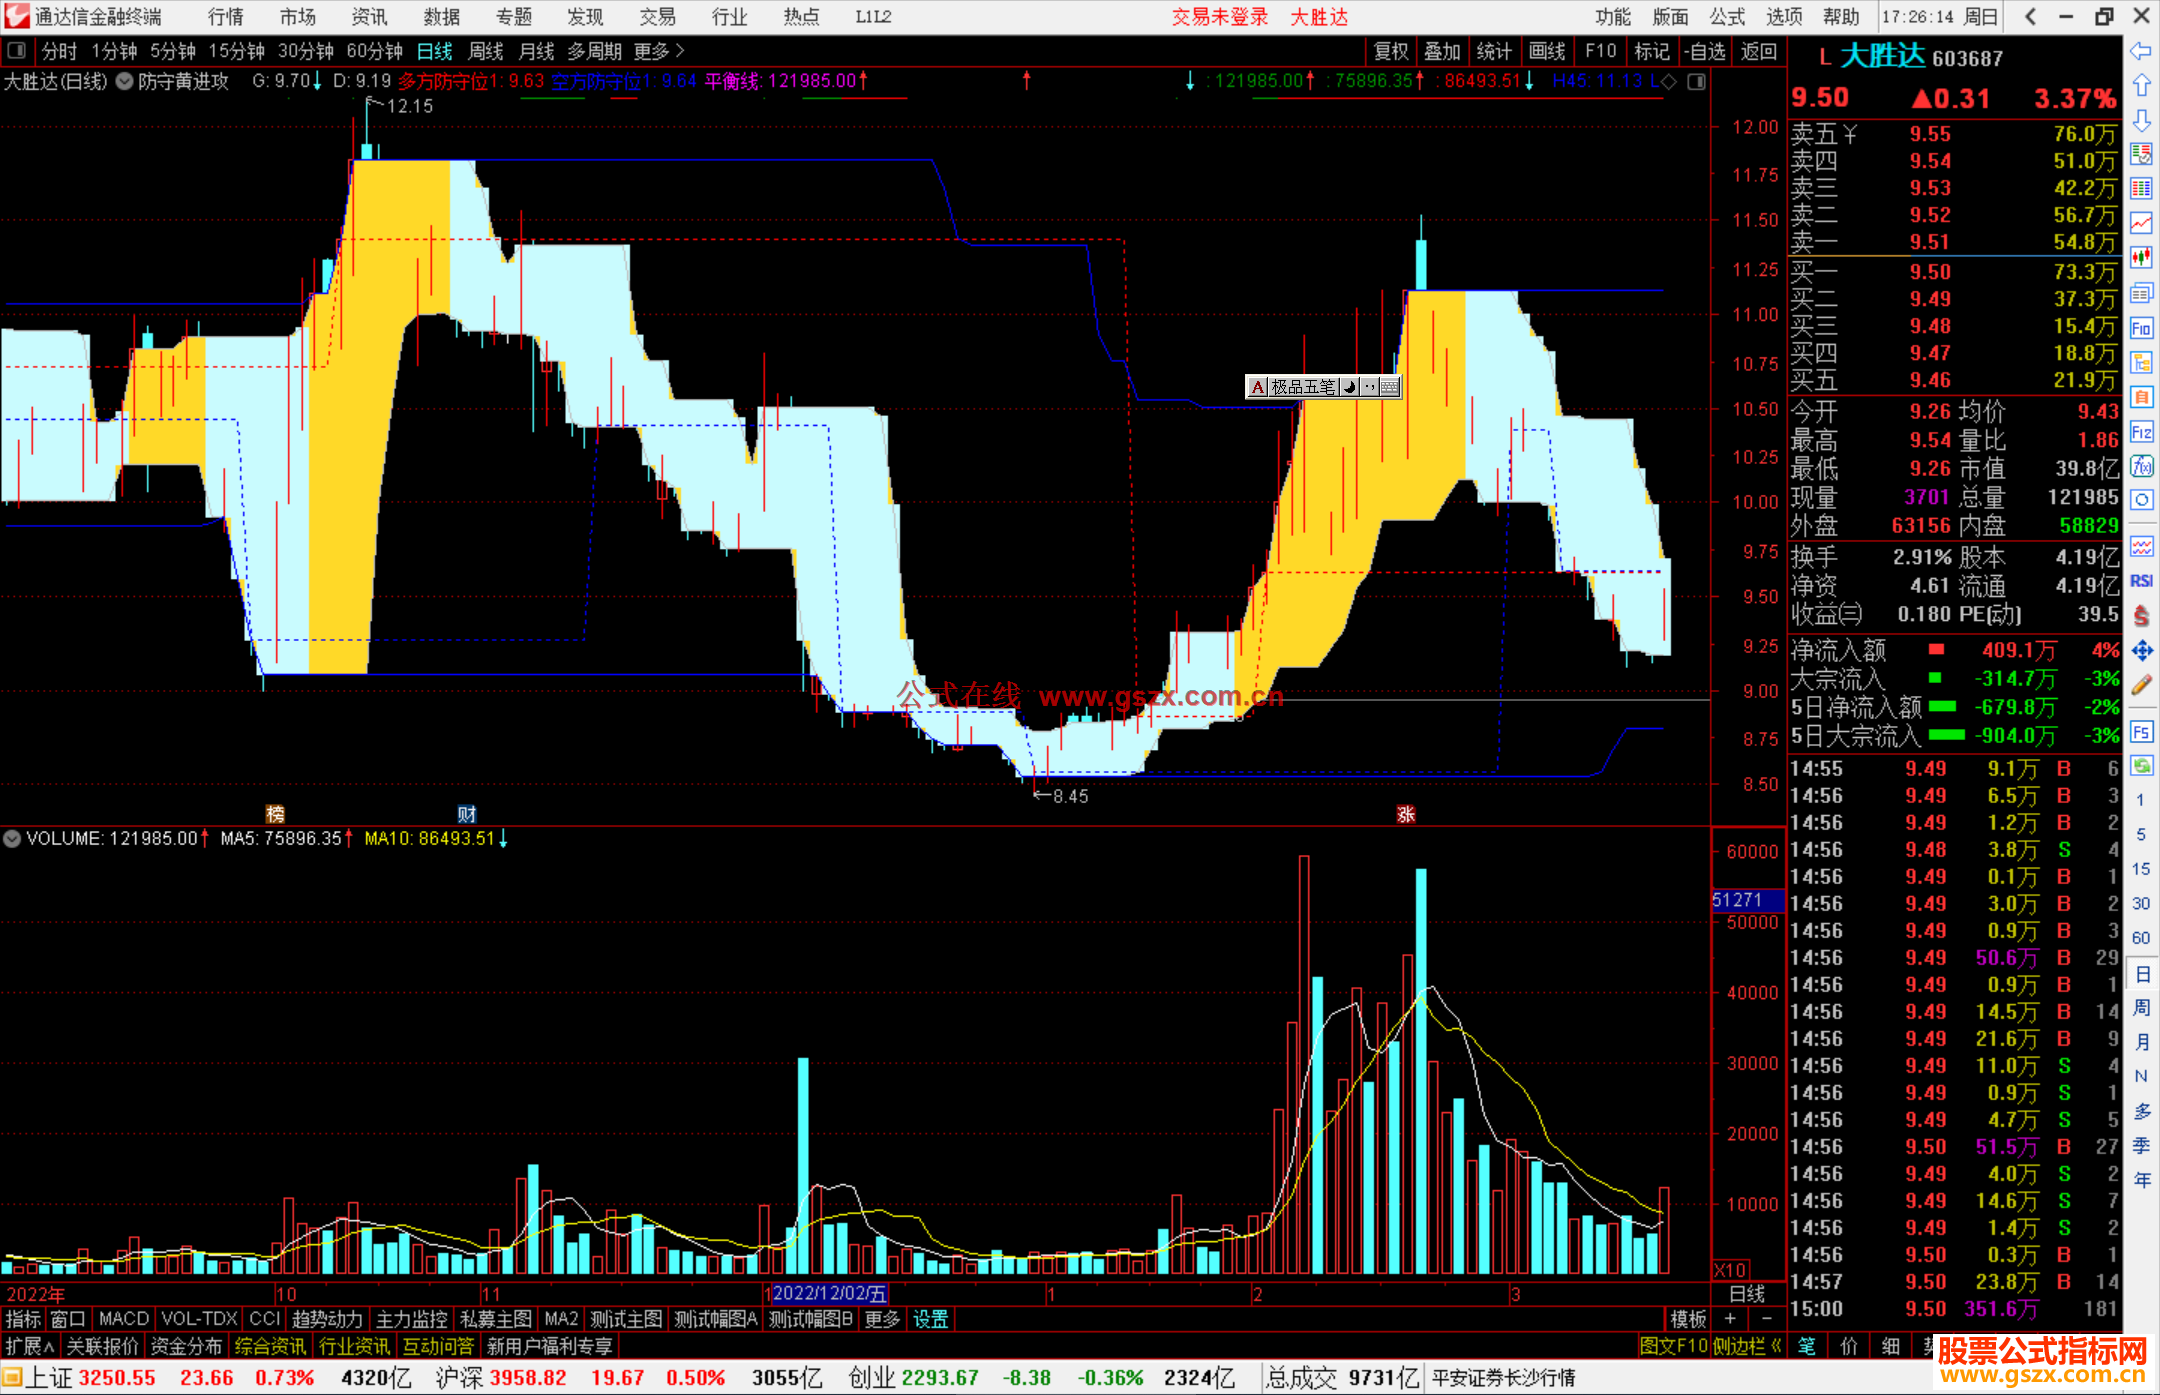The height and width of the screenshot is (1395, 2160).
Task: Click the RSI indicator sidebar icon
Action: tap(2141, 581)
